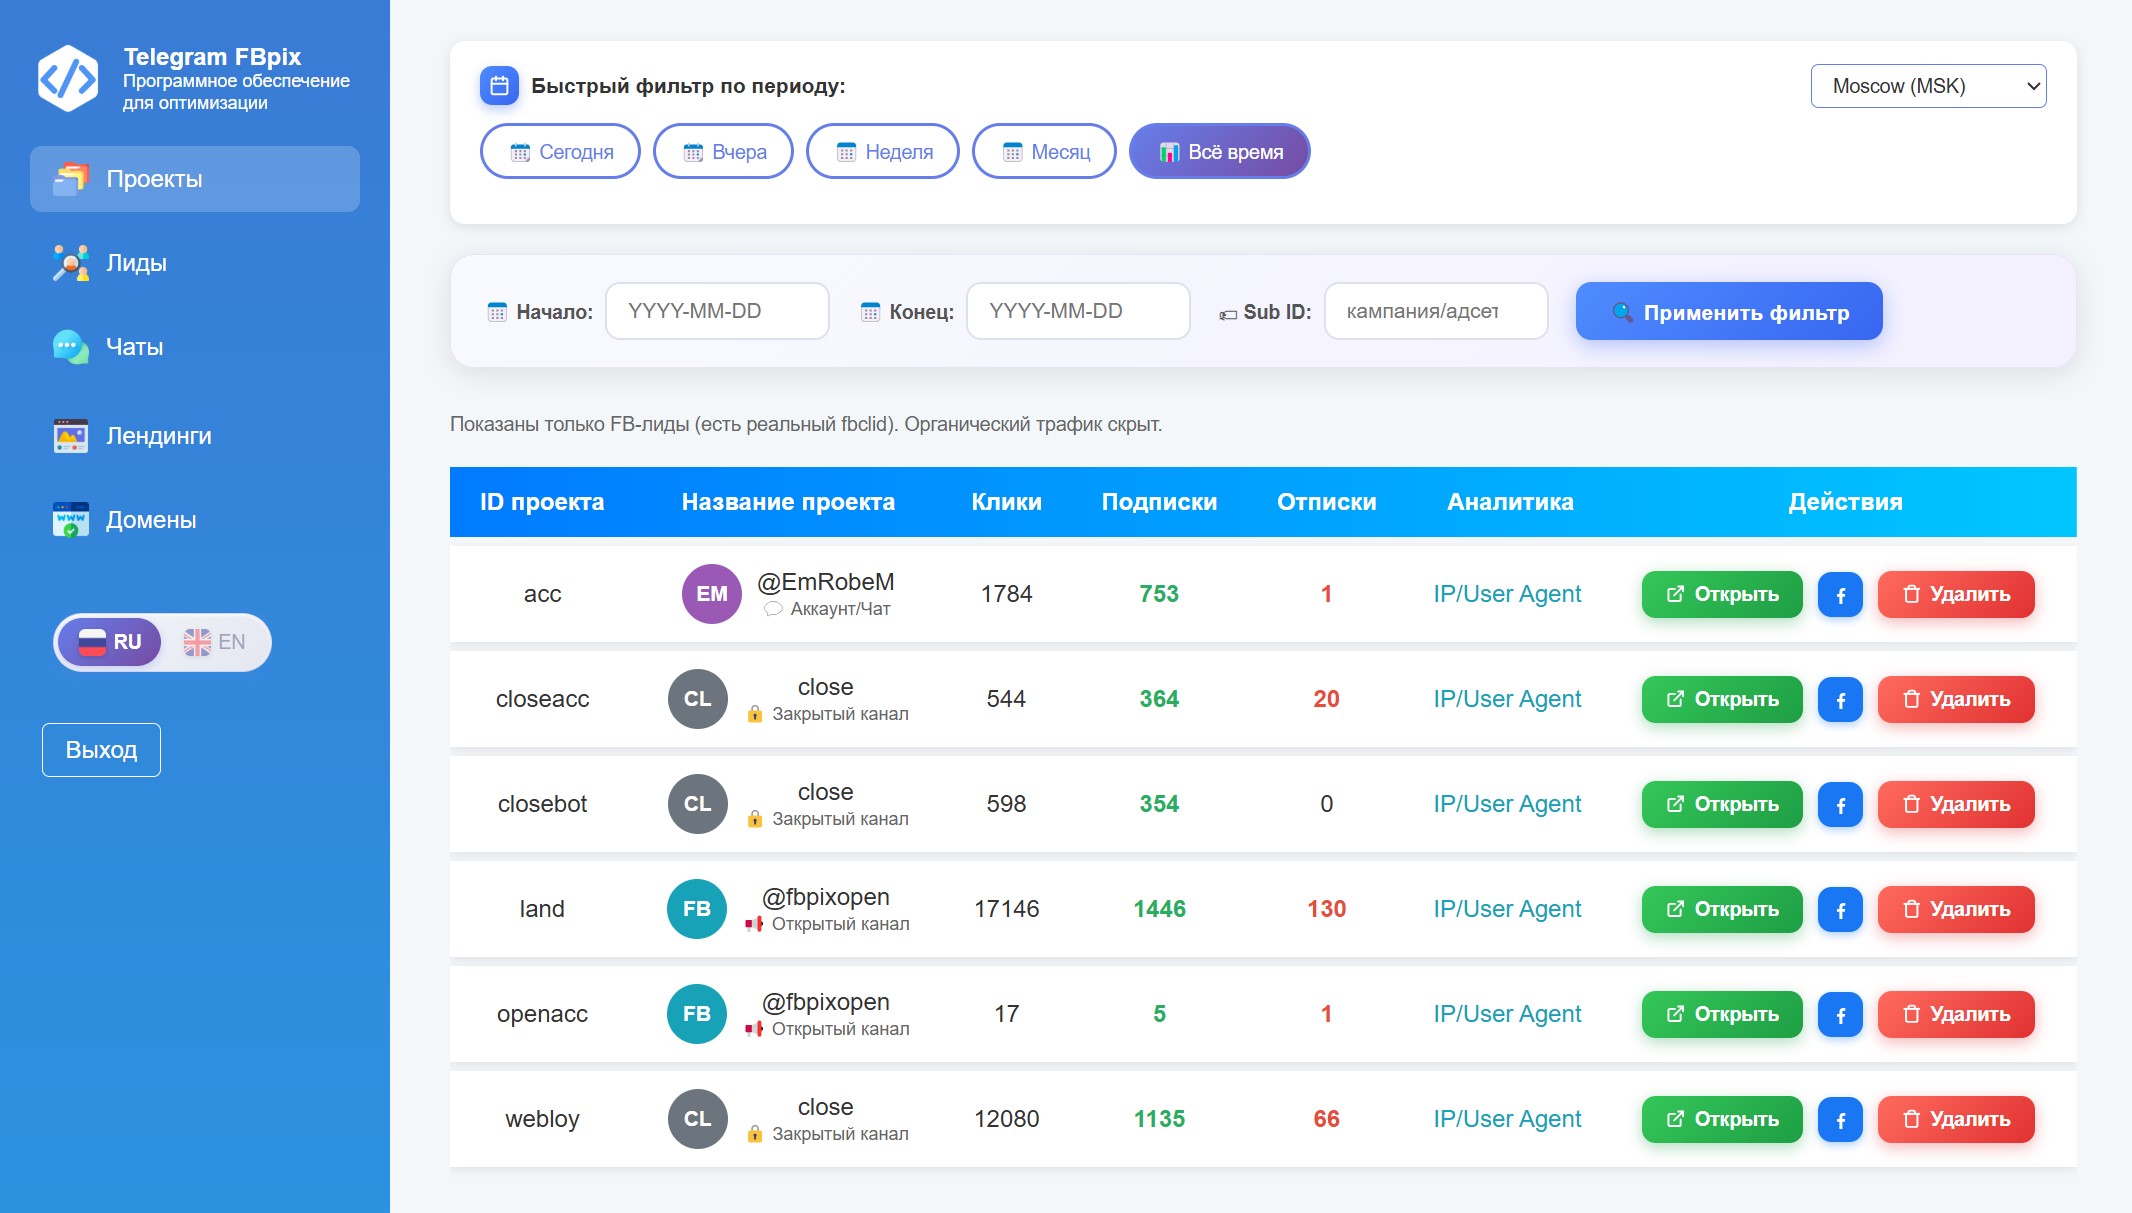Click the Telegram FBpix code logo
The height and width of the screenshot is (1213, 2132).
(68, 78)
